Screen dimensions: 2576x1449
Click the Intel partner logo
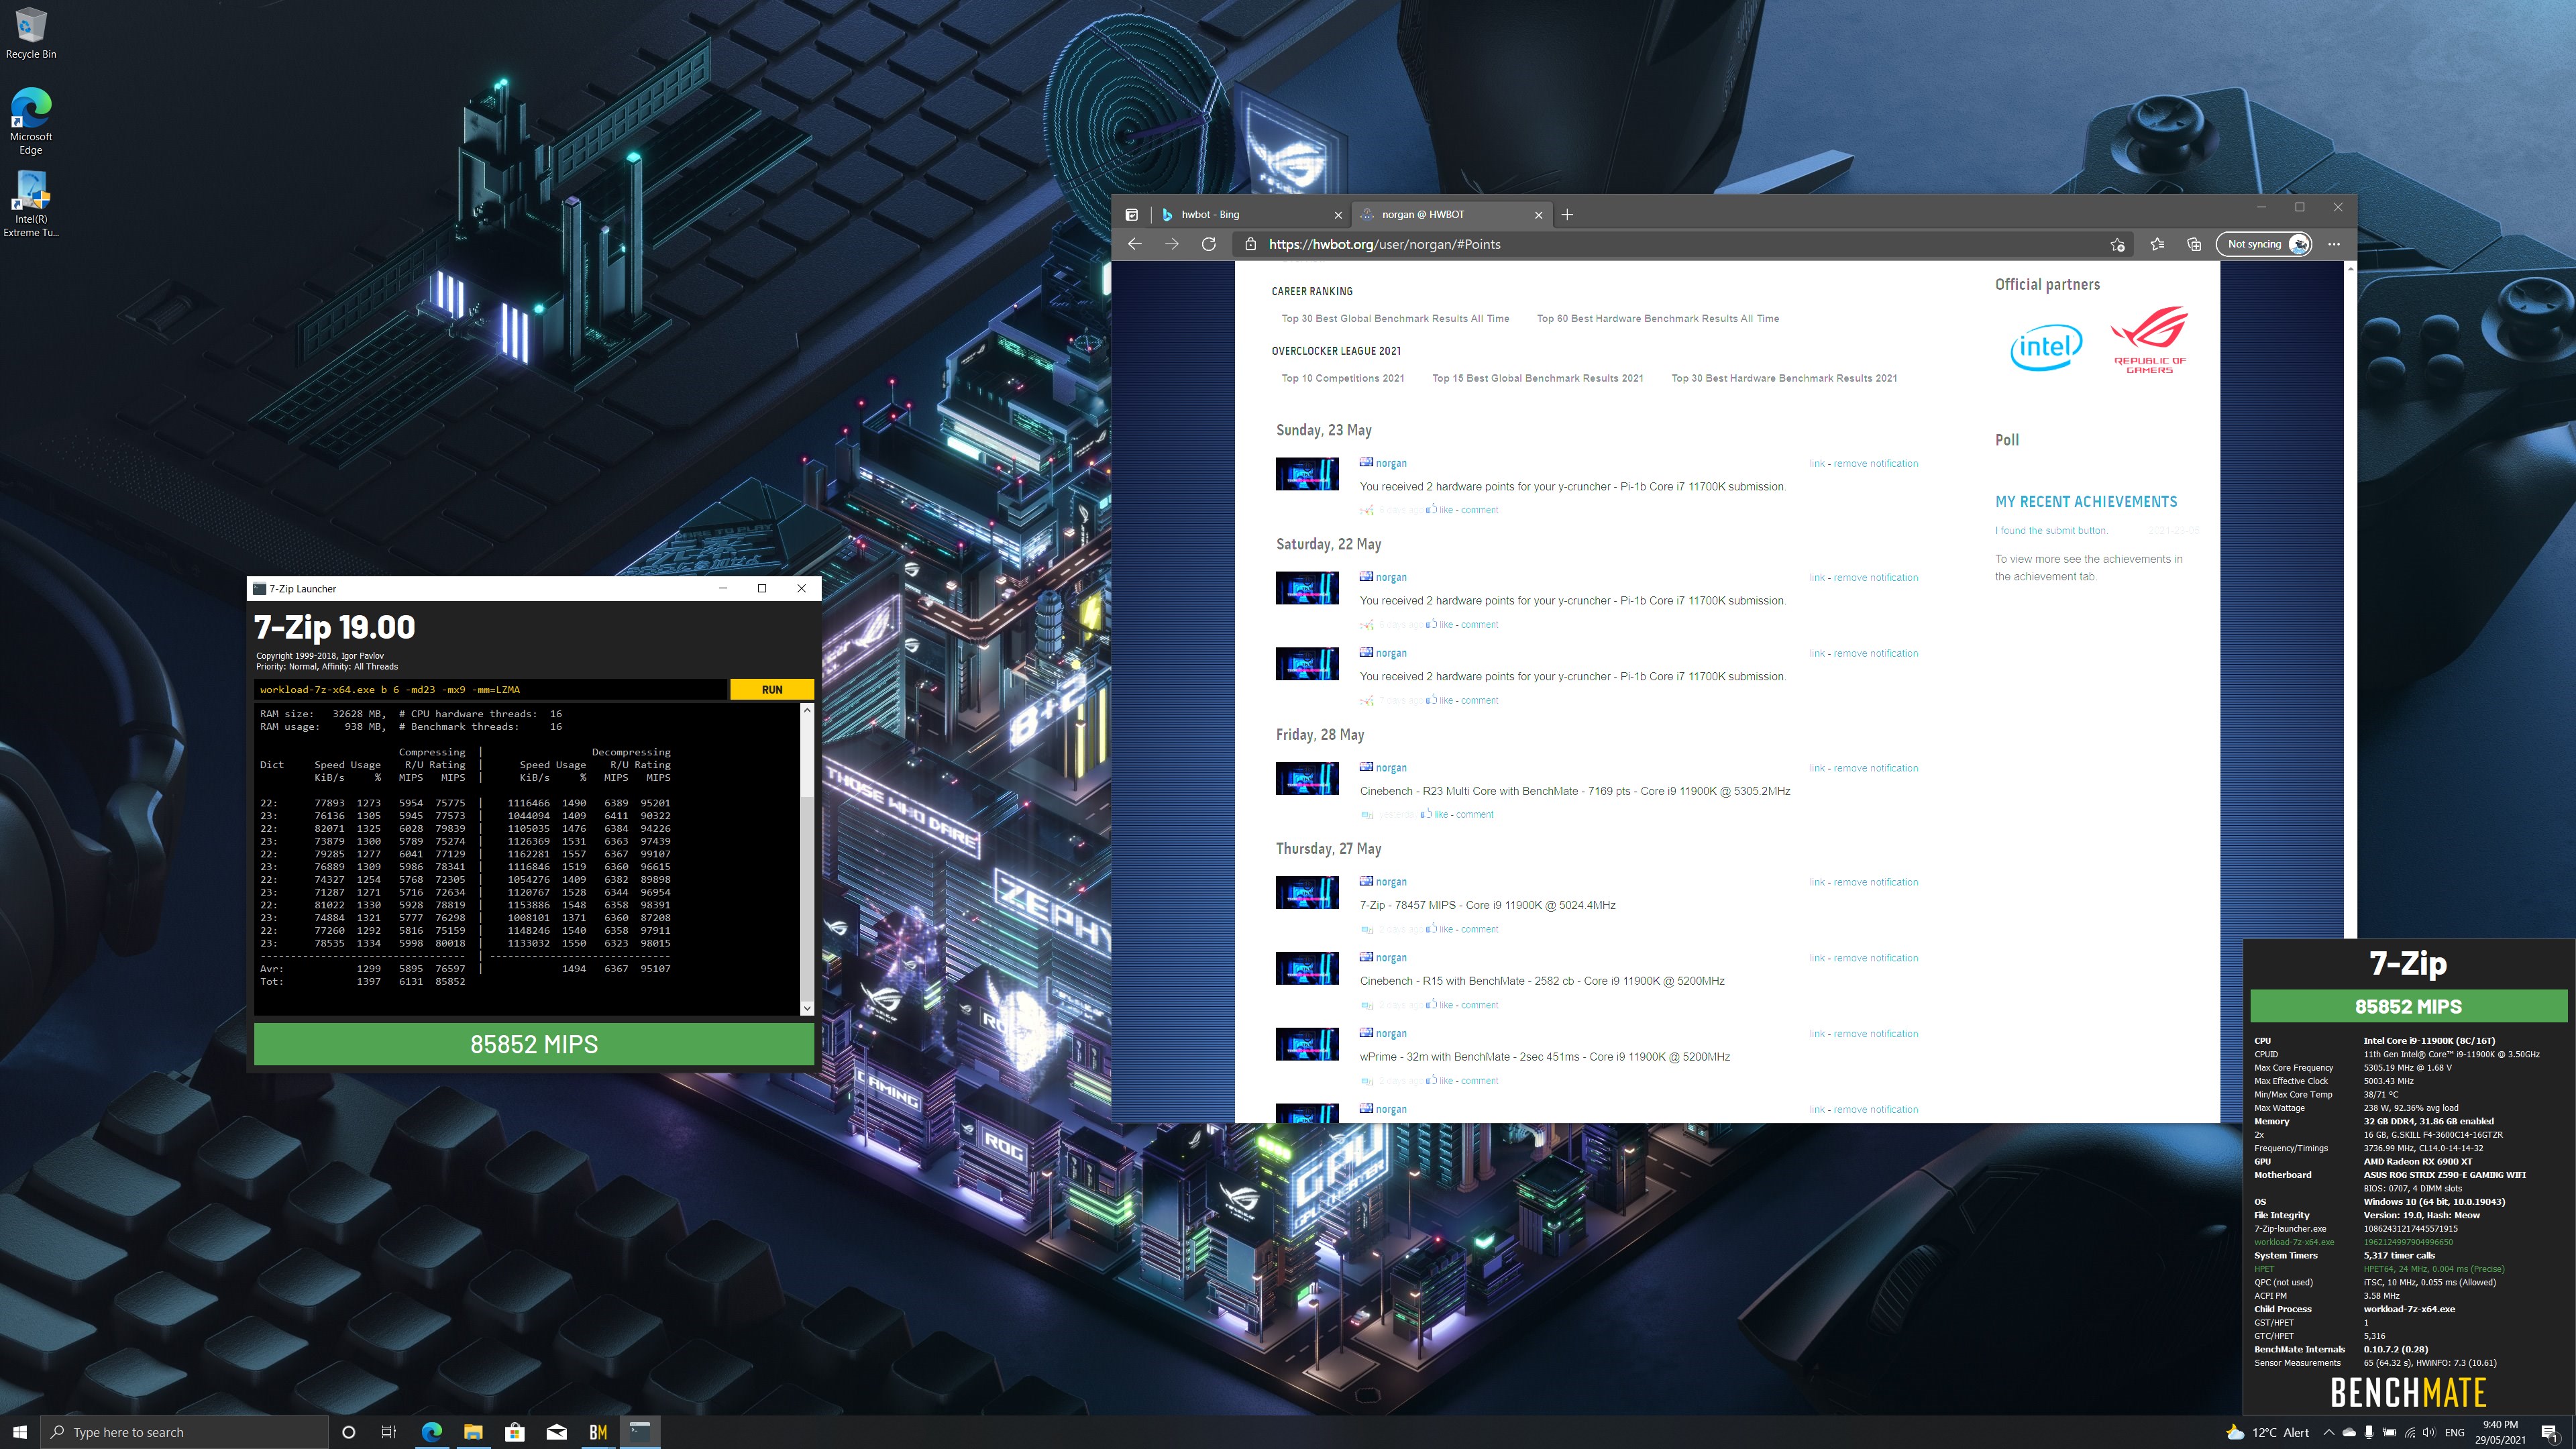click(x=2045, y=346)
